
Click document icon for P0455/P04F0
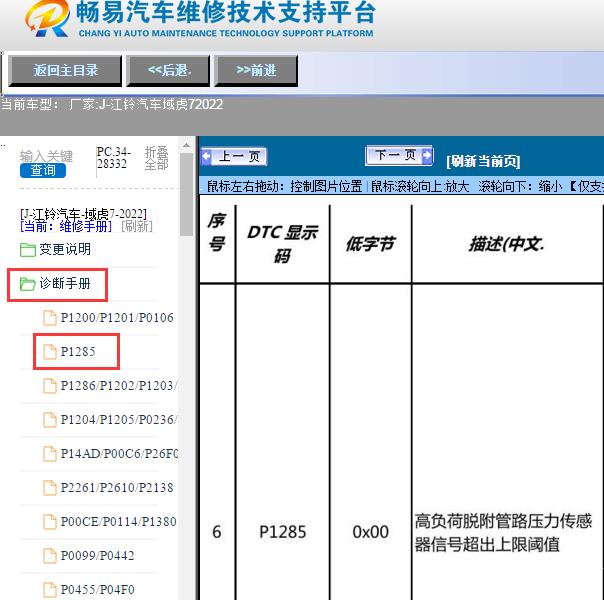50,590
